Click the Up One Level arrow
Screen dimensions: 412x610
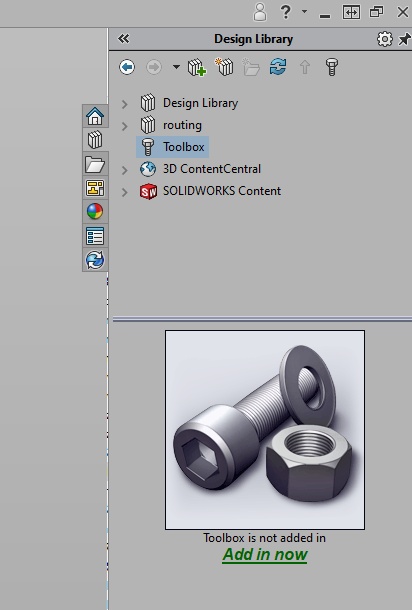coord(305,67)
